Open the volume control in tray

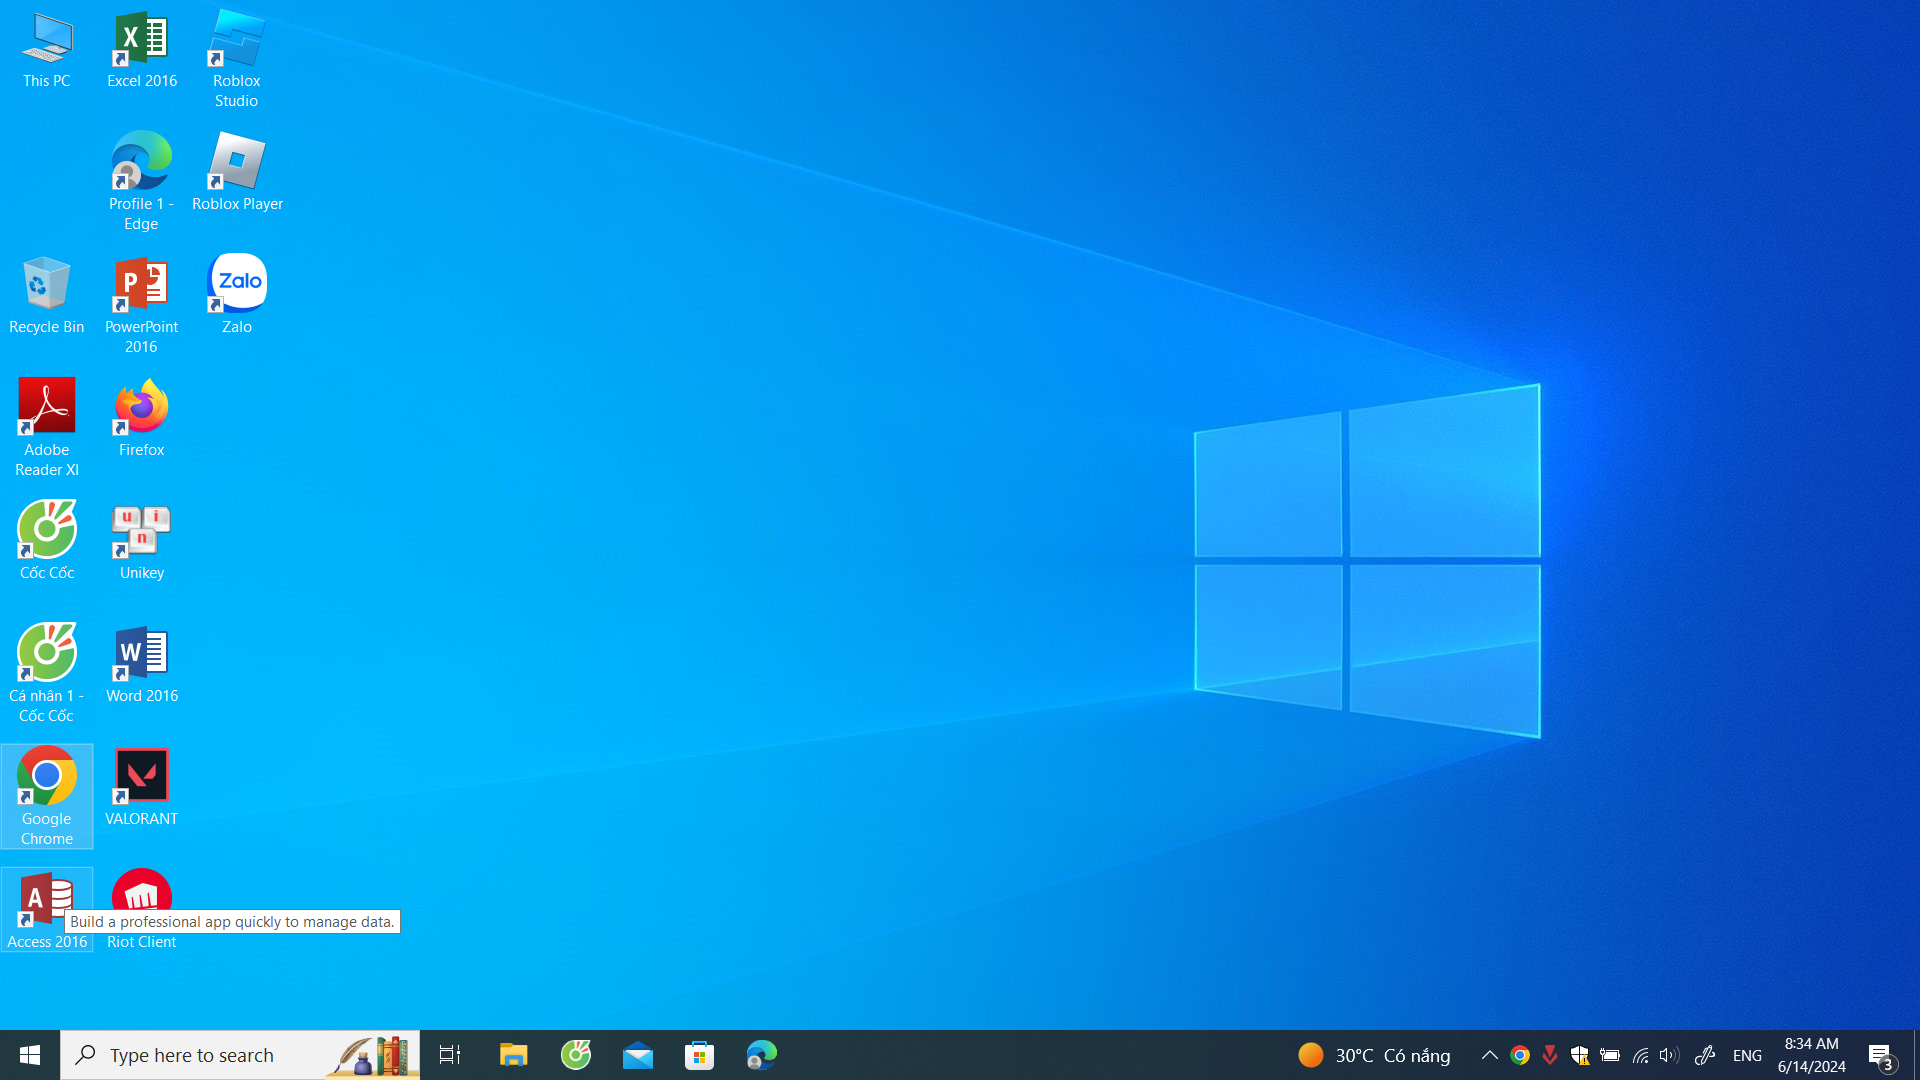[x=1668, y=1055]
